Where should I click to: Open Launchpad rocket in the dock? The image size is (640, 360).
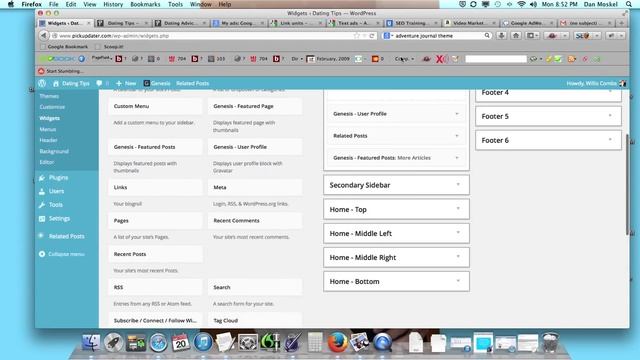pyautogui.click(x=113, y=342)
